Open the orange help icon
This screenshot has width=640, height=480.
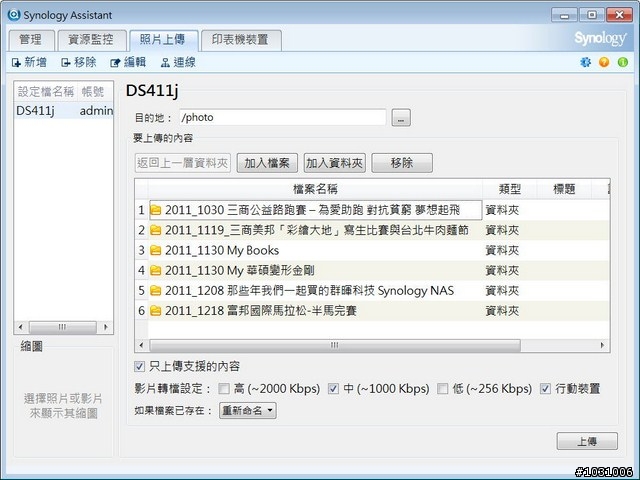[x=604, y=62]
